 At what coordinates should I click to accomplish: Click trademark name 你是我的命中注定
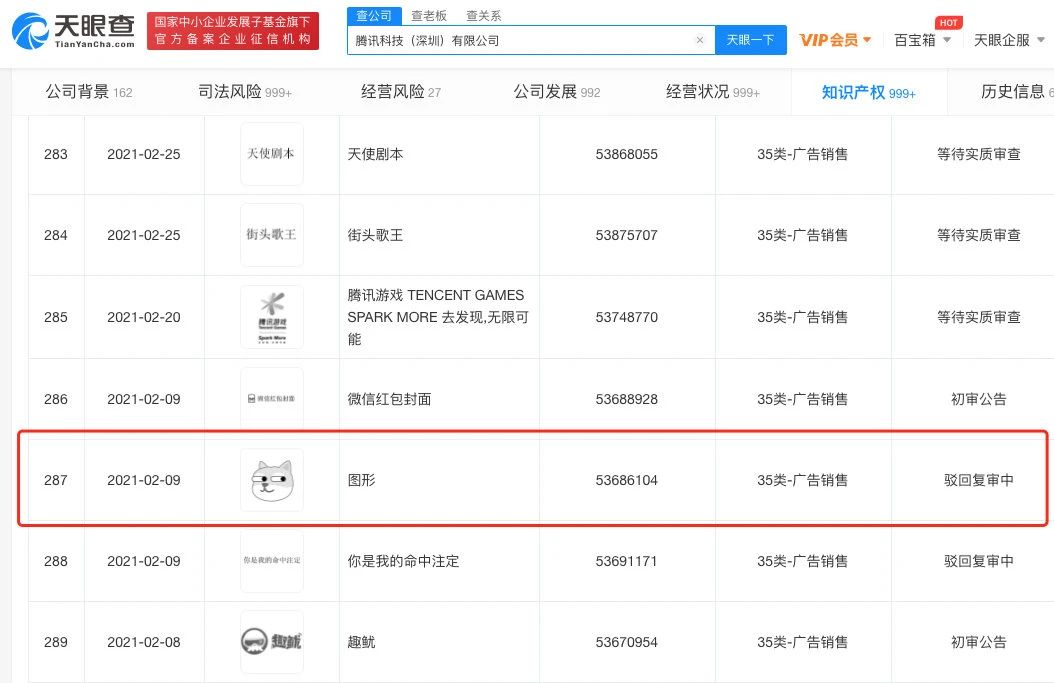403,561
